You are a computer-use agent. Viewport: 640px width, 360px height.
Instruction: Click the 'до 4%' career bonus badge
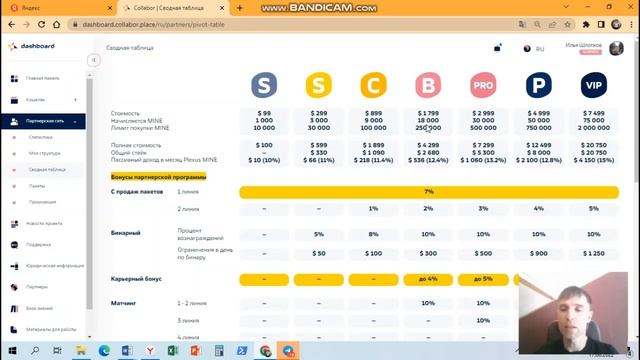pos(428,279)
